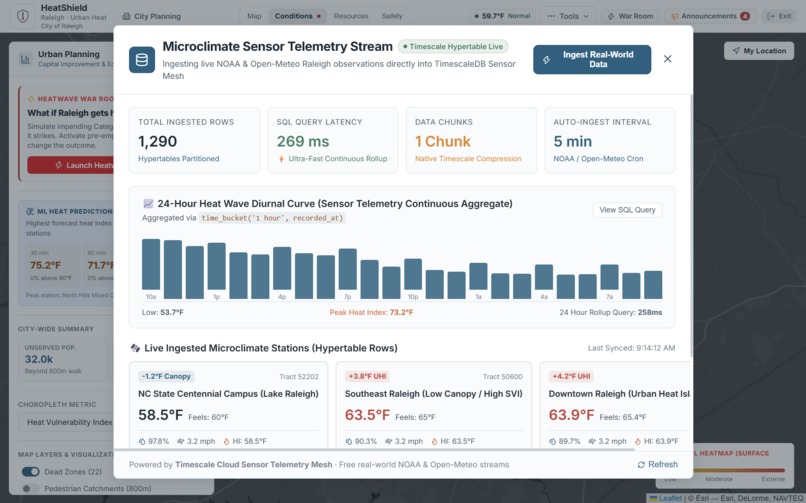Open Announcements with 4 notifications
Image resolution: width=806 pixels, height=503 pixels.
tap(710, 16)
